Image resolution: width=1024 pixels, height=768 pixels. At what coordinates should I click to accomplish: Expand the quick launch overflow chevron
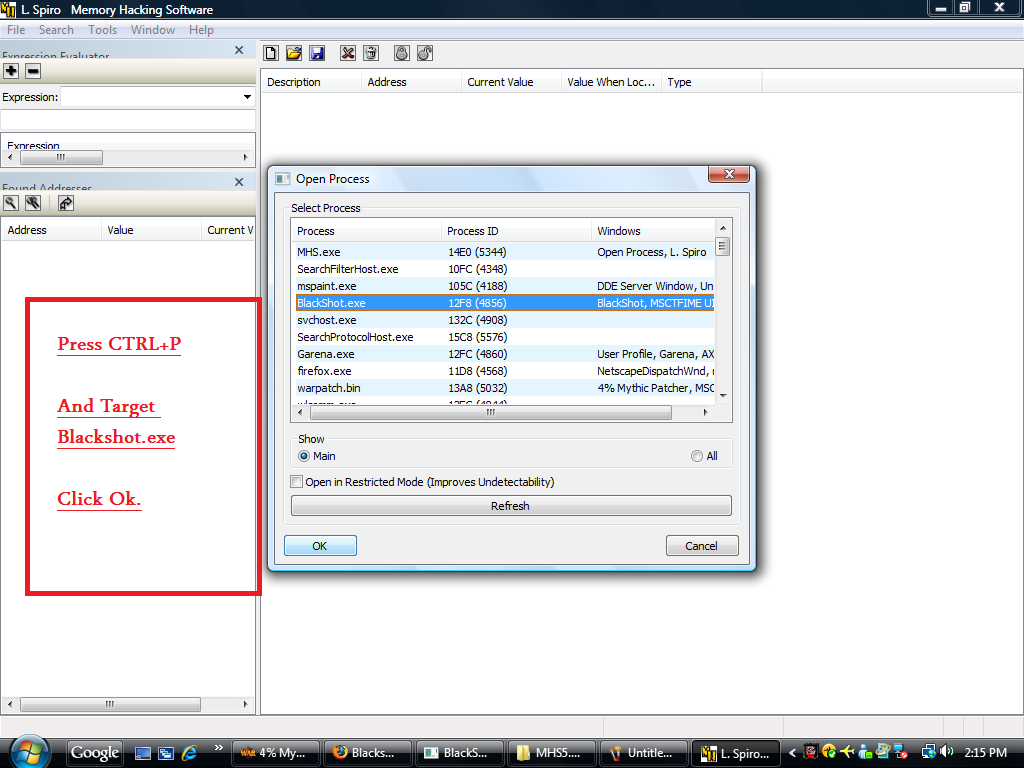click(x=219, y=748)
